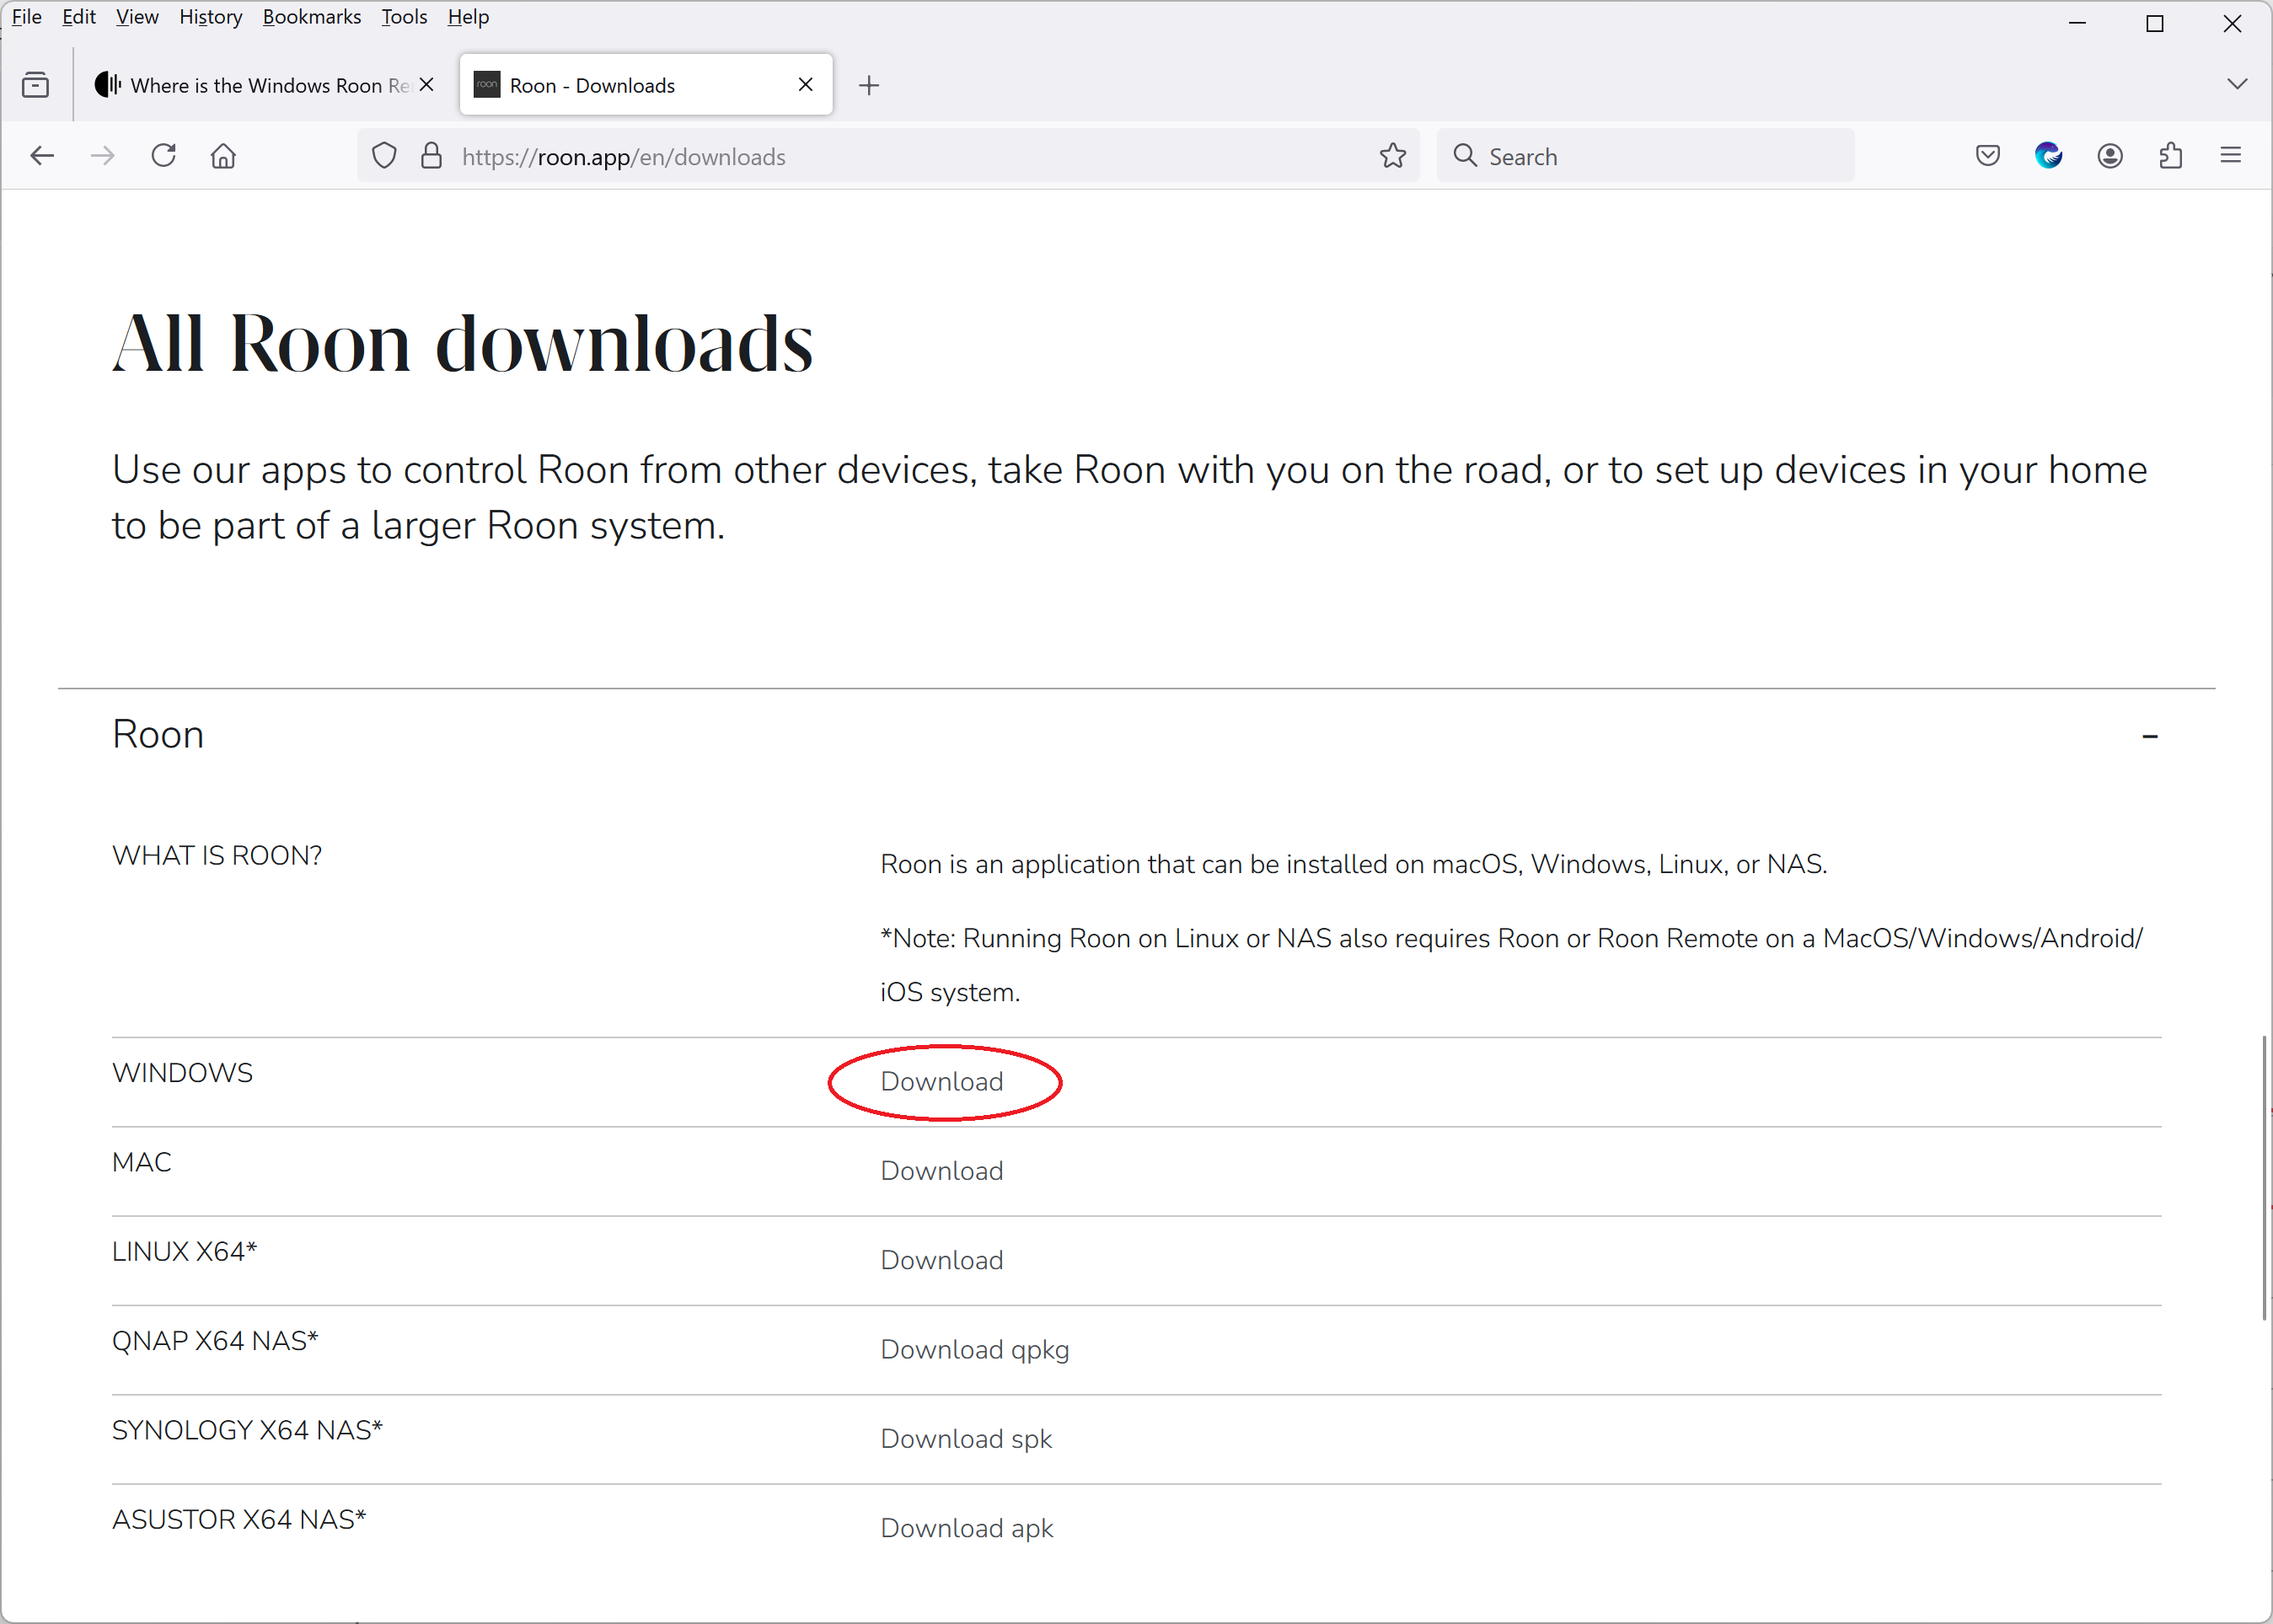Reload the current page
Image resolution: width=2273 pixels, height=1624 pixels.
click(x=163, y=156)
